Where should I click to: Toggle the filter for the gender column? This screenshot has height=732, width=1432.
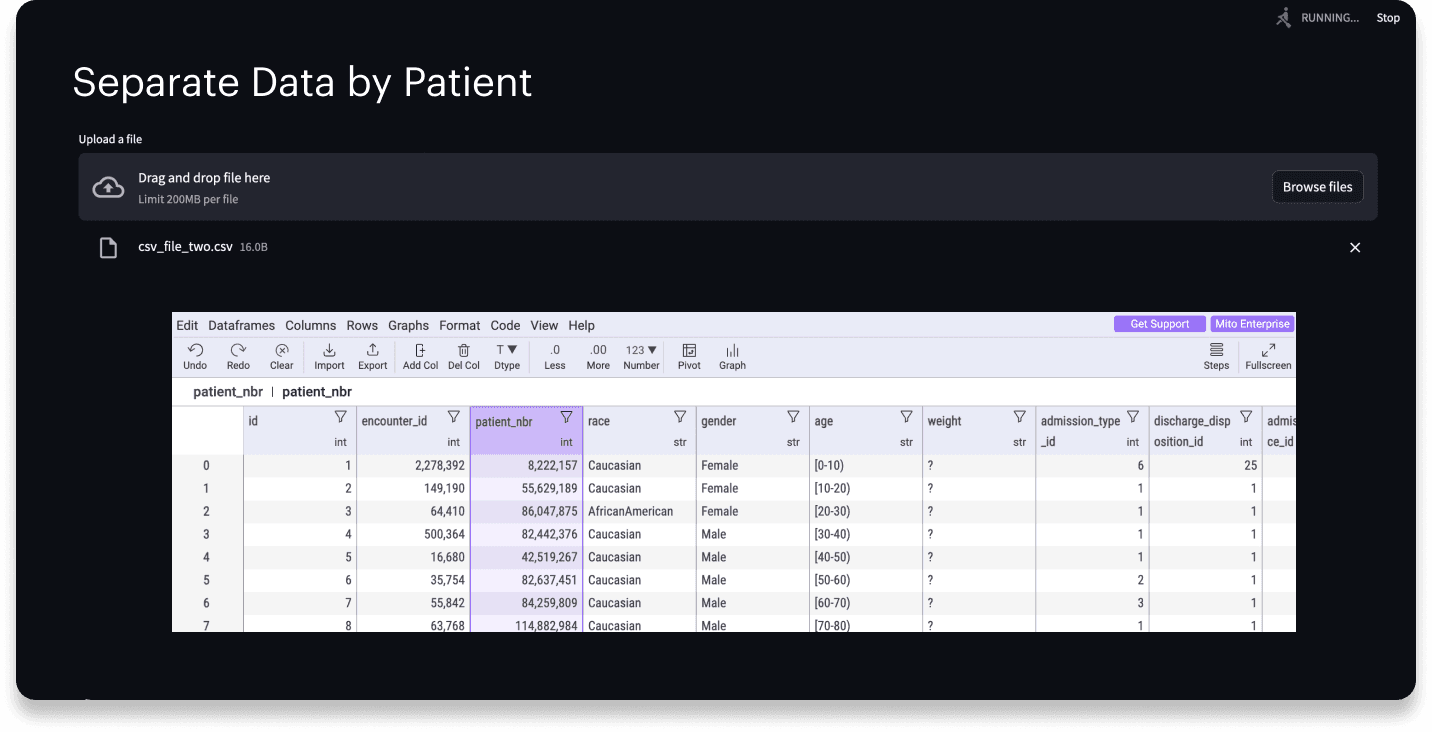[x=793, y=416]
